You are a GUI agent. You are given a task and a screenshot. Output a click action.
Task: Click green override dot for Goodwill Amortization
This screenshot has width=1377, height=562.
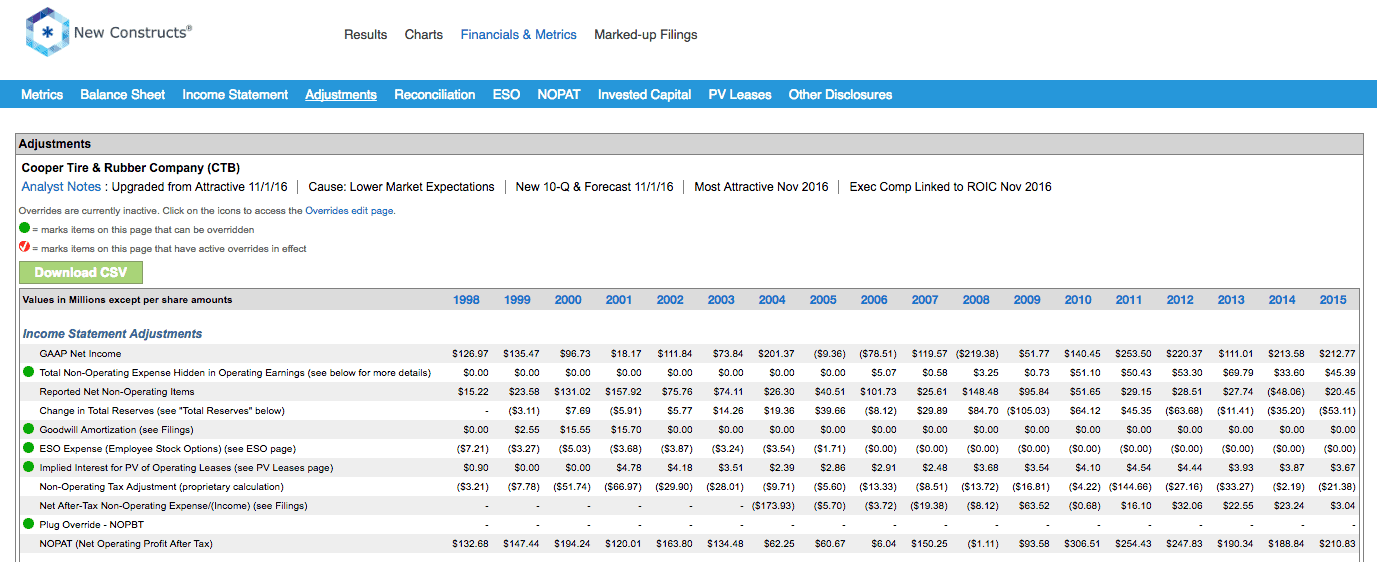(x=28, y=429)
